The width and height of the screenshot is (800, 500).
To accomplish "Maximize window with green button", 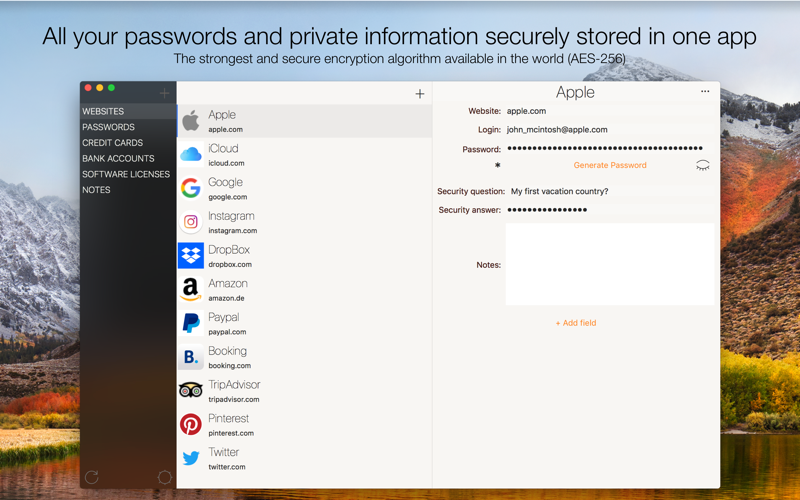I will pos(111,88).
